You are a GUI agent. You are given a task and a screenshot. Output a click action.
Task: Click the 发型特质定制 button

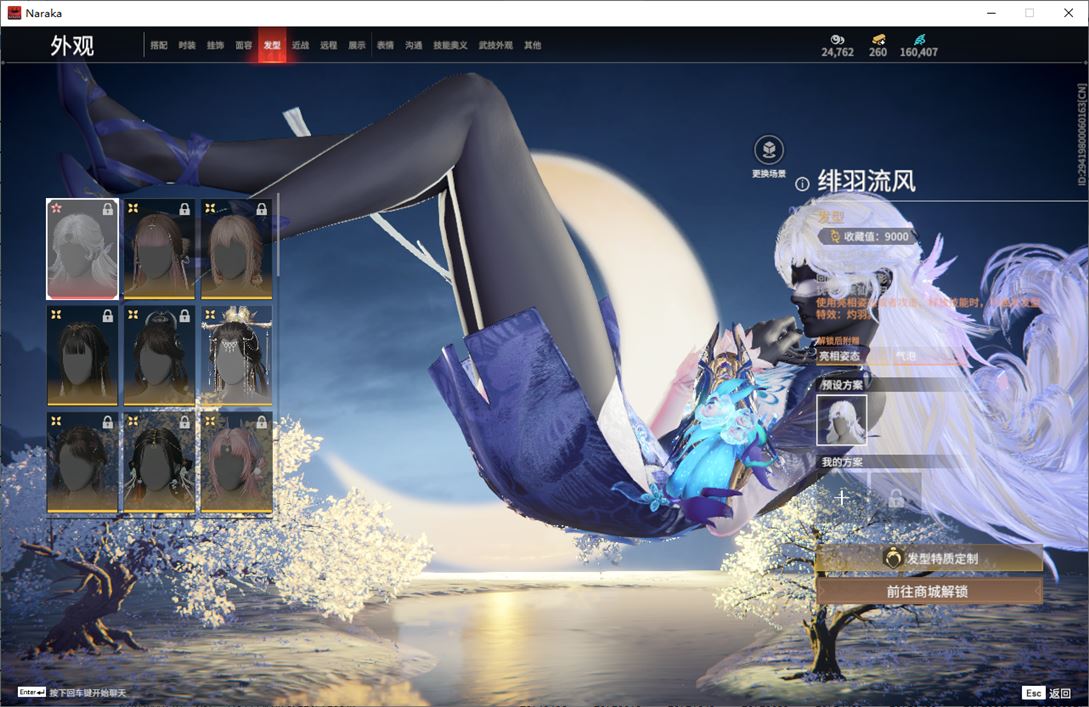point(929,558)
